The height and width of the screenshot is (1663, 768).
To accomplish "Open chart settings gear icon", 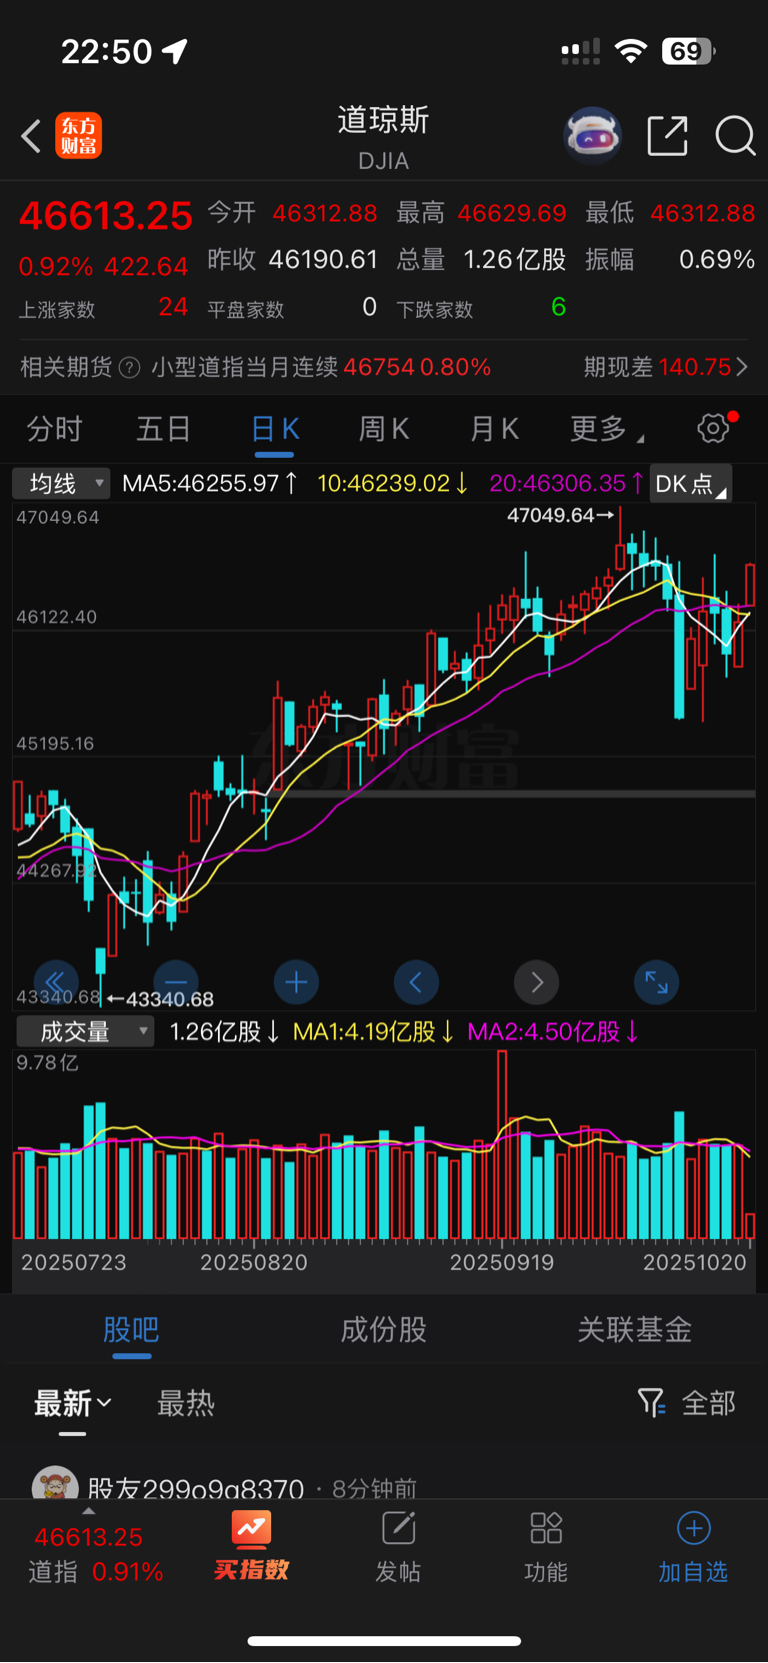I will [x=714, y=428].
